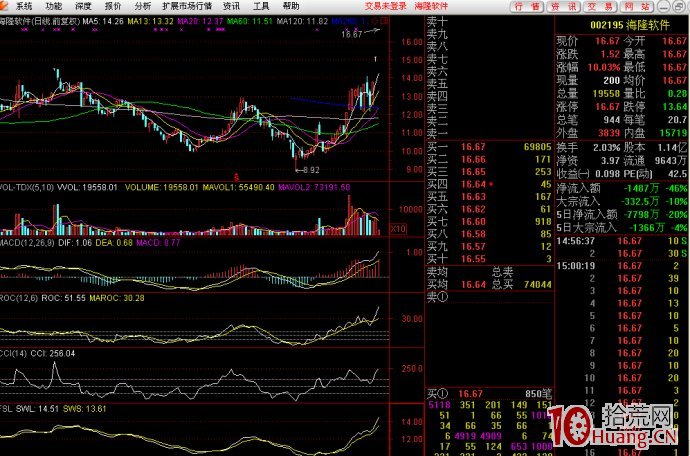Open the 网站 button at top right
The height and width of the screenshot is (456, 690).
[637, 7]
